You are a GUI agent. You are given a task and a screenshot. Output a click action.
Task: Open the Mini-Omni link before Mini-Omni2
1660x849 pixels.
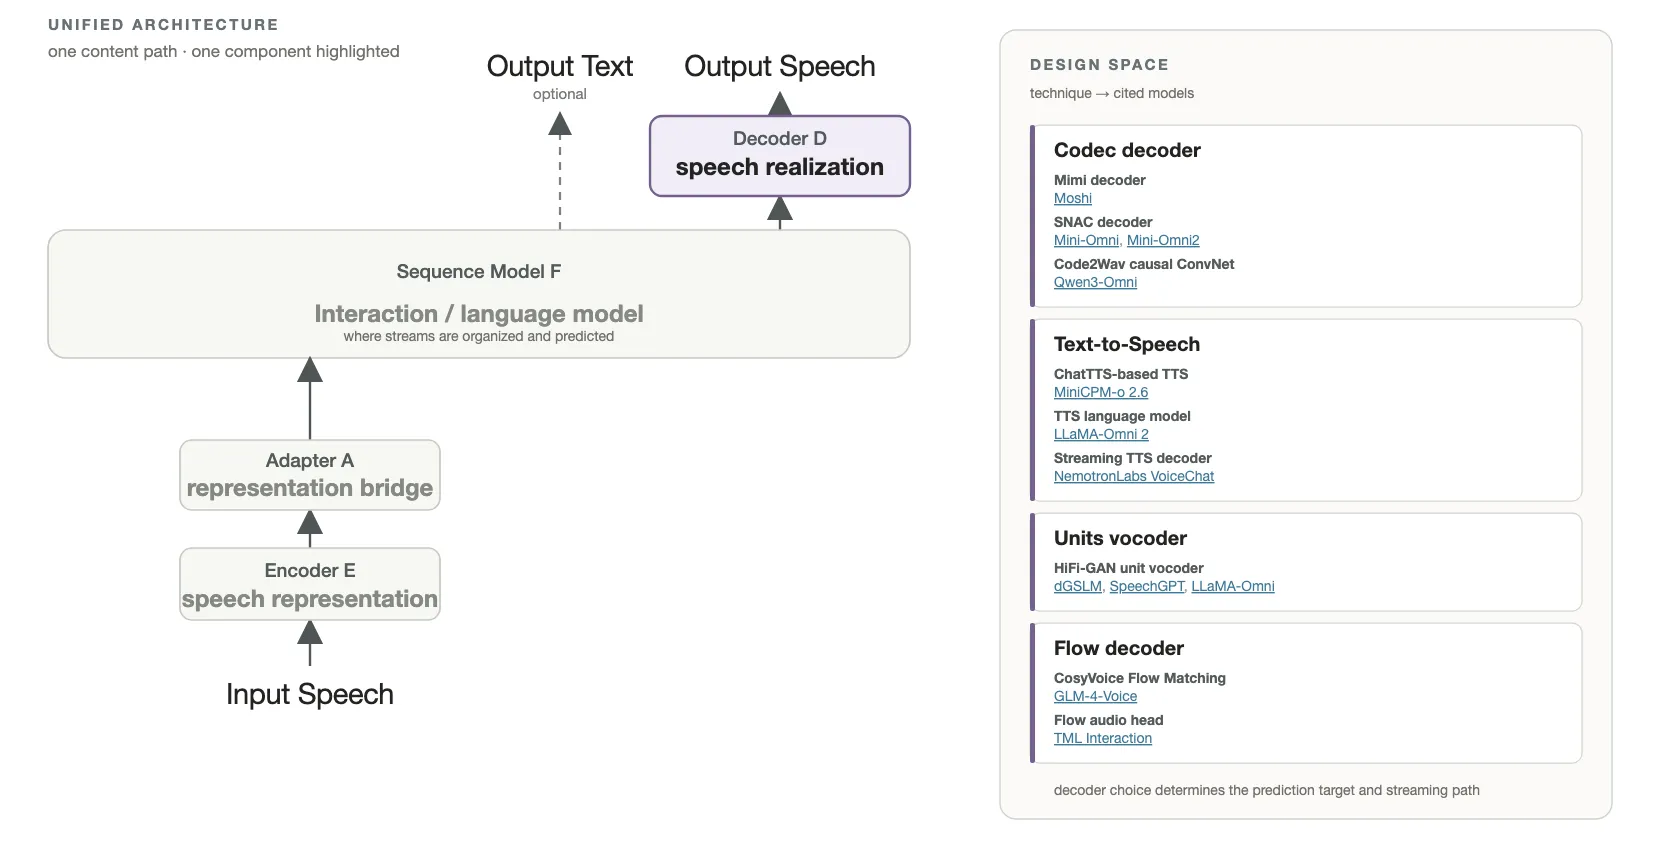1086,240
